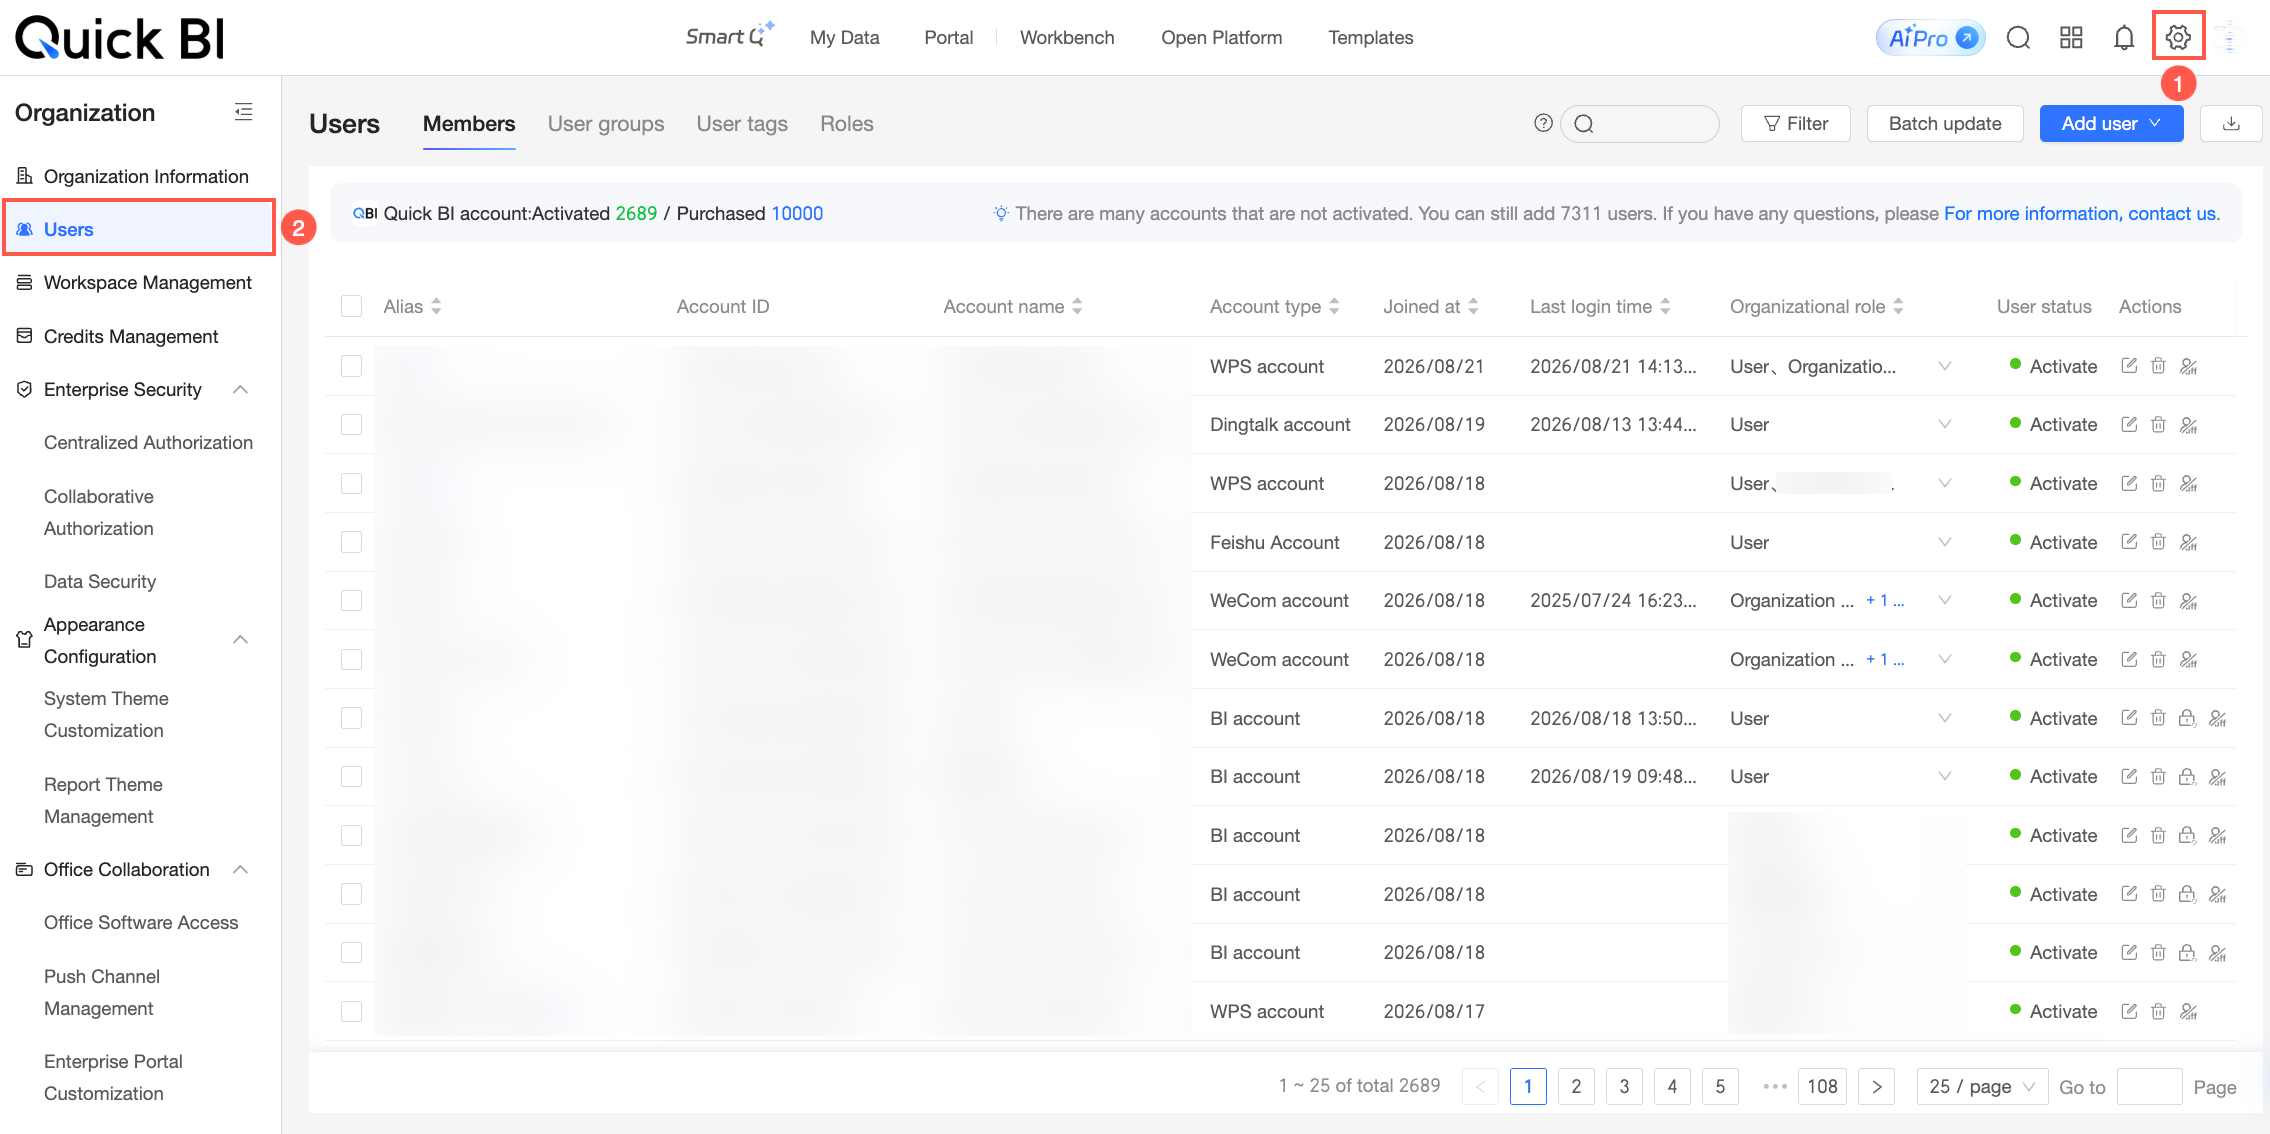Check the WPS account 2026/08/18 row checkbox
This screenshot has height=1134, width=2270.
click(x=351, y=483)
